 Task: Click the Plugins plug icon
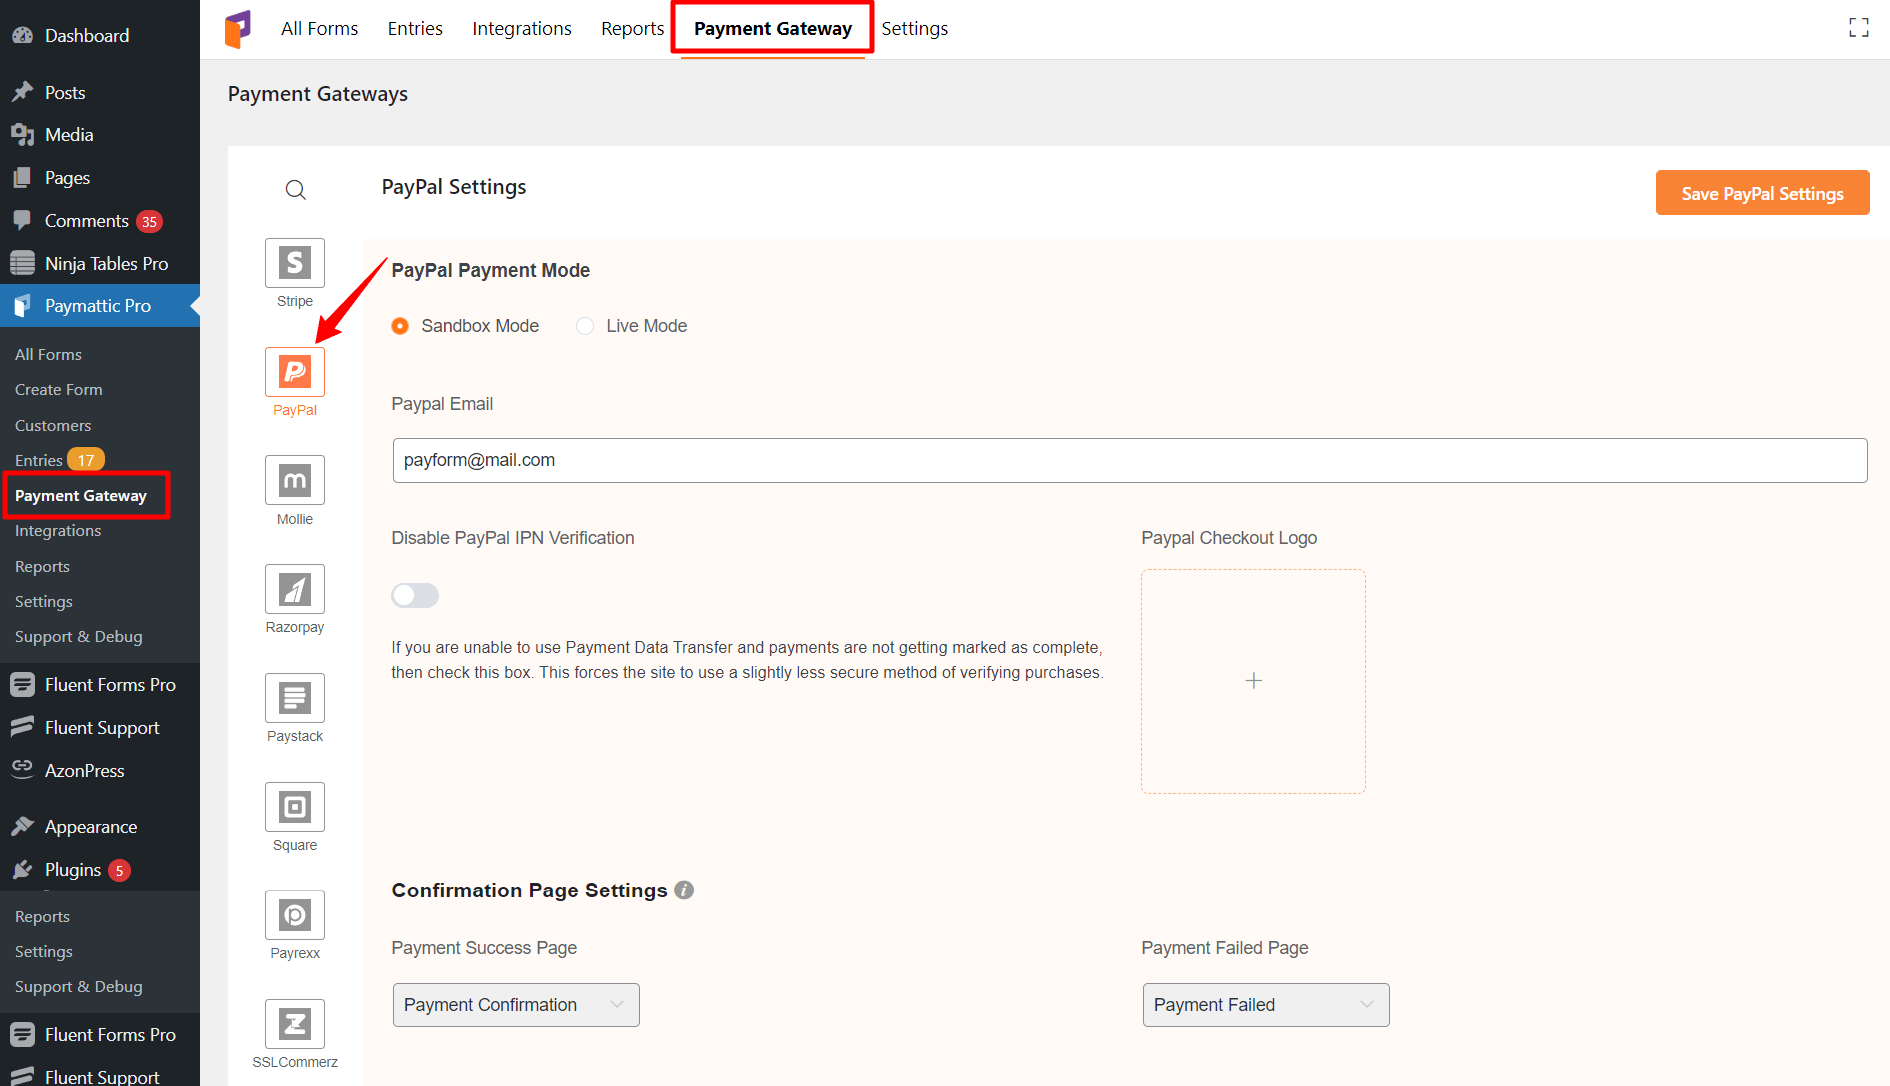(x=22, y=870)
